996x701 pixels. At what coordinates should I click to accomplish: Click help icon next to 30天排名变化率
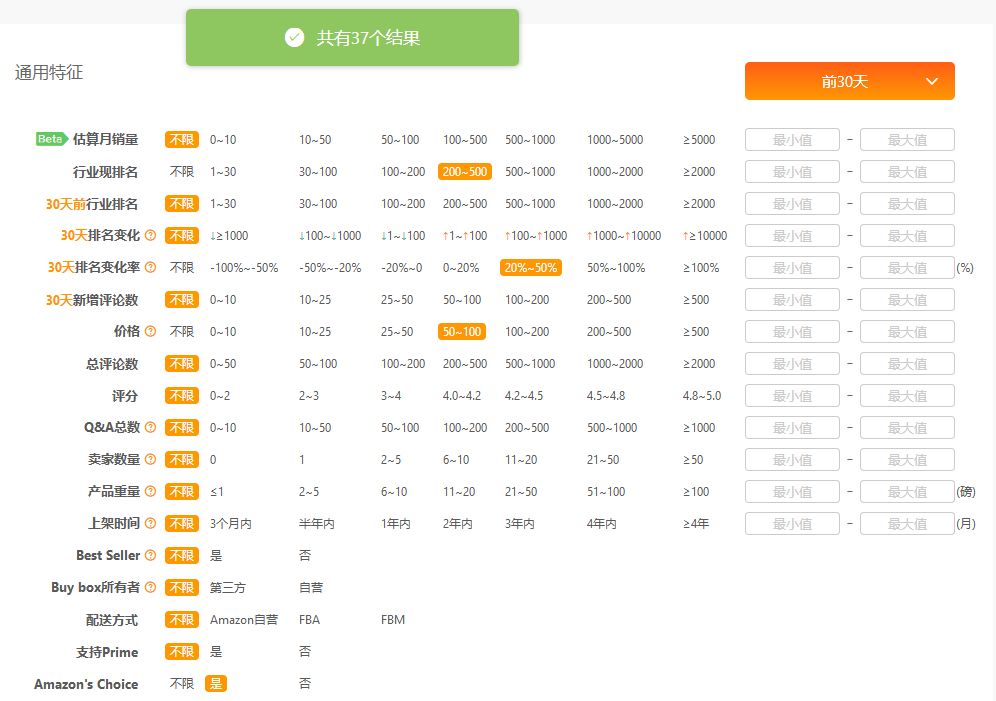[x=151, y=268]
